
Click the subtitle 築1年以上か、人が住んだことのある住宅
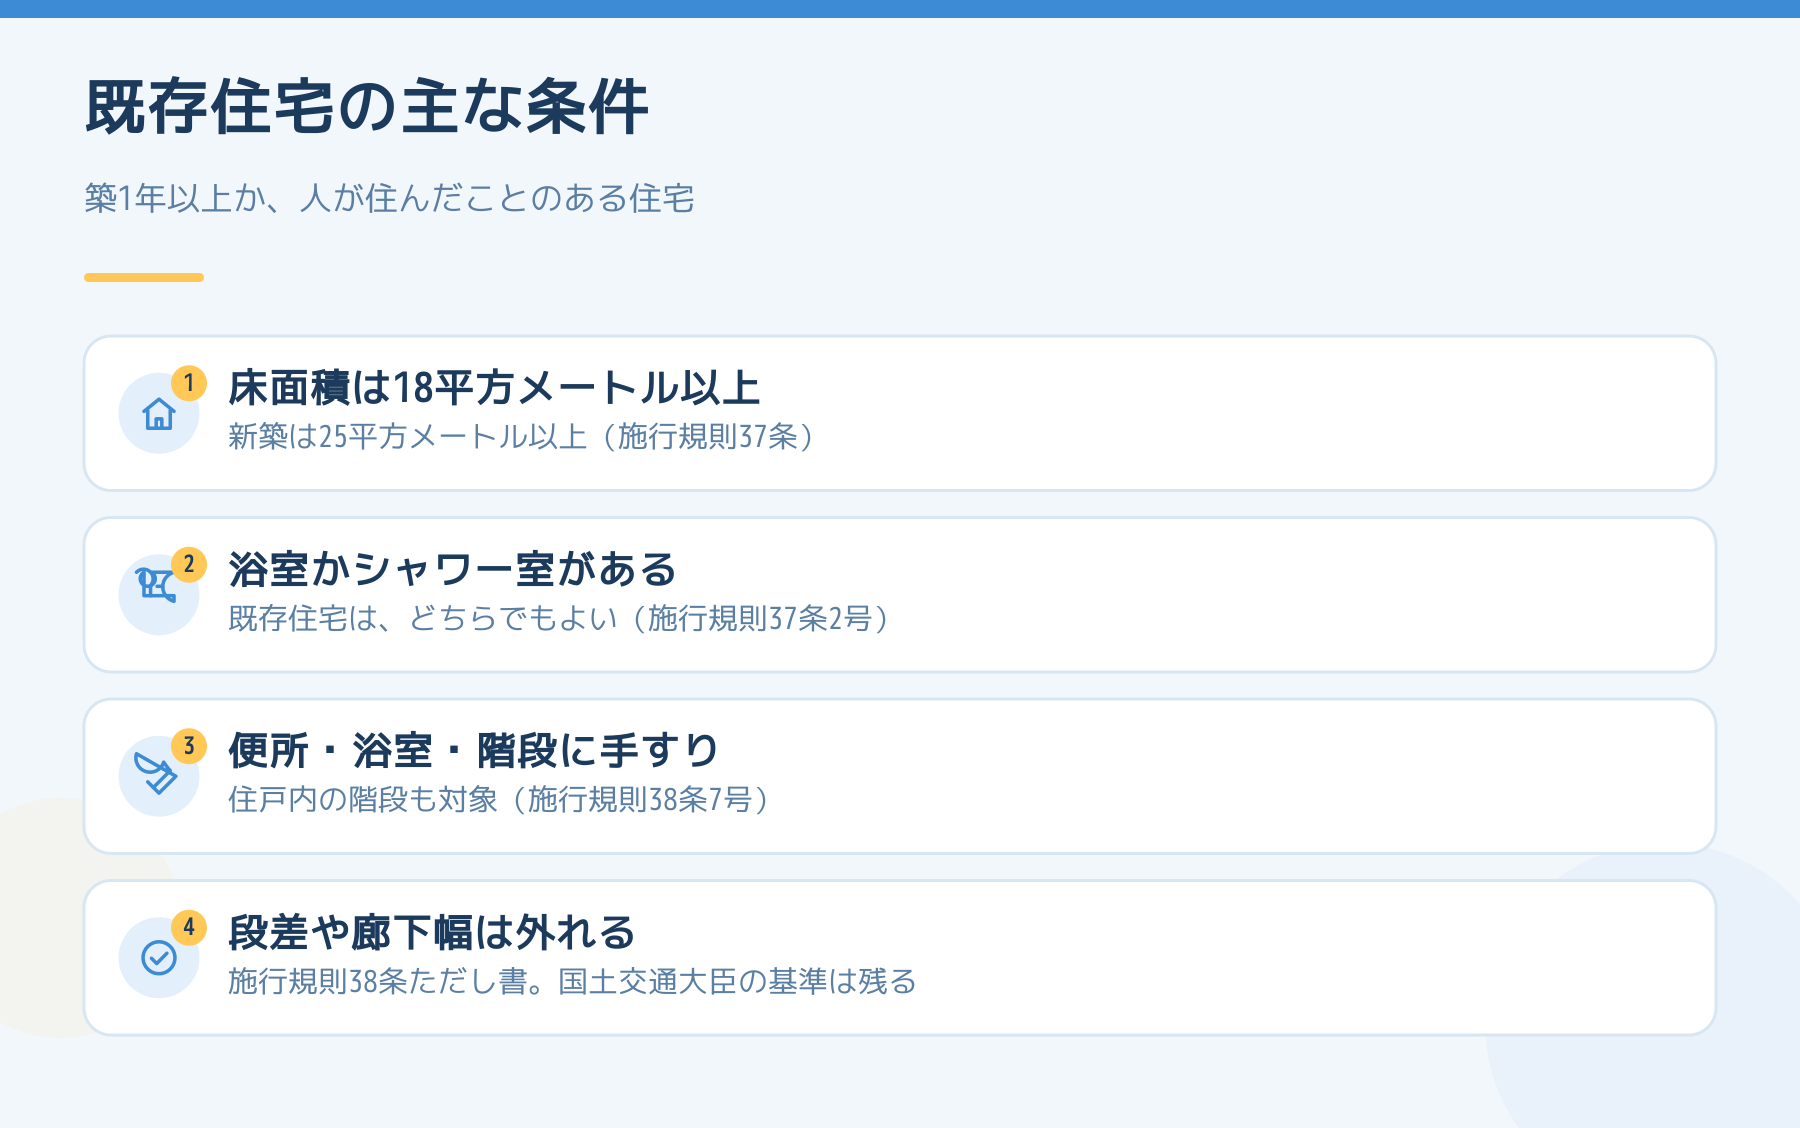tap(390, 198)
